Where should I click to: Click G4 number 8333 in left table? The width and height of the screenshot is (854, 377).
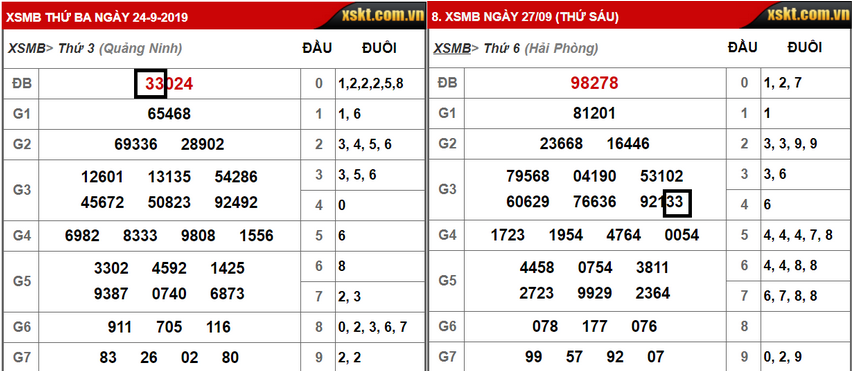(140, 236)
